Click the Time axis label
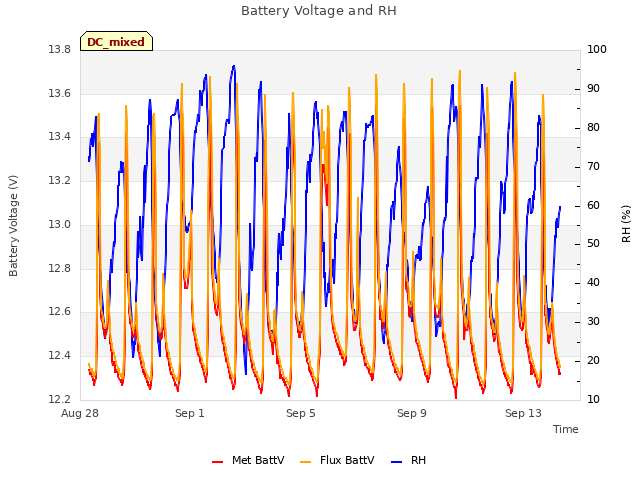Viewport: 640px width, 480px height. 566,429
